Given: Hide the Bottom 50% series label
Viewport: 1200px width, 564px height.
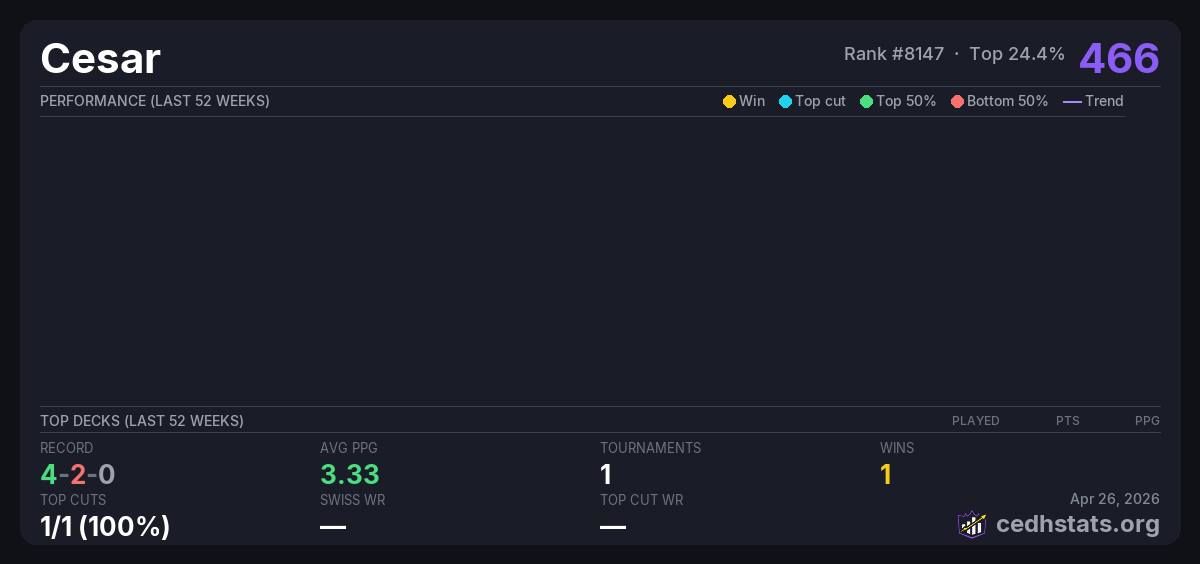Looking at the screenshot, I should click(1007, 101).
